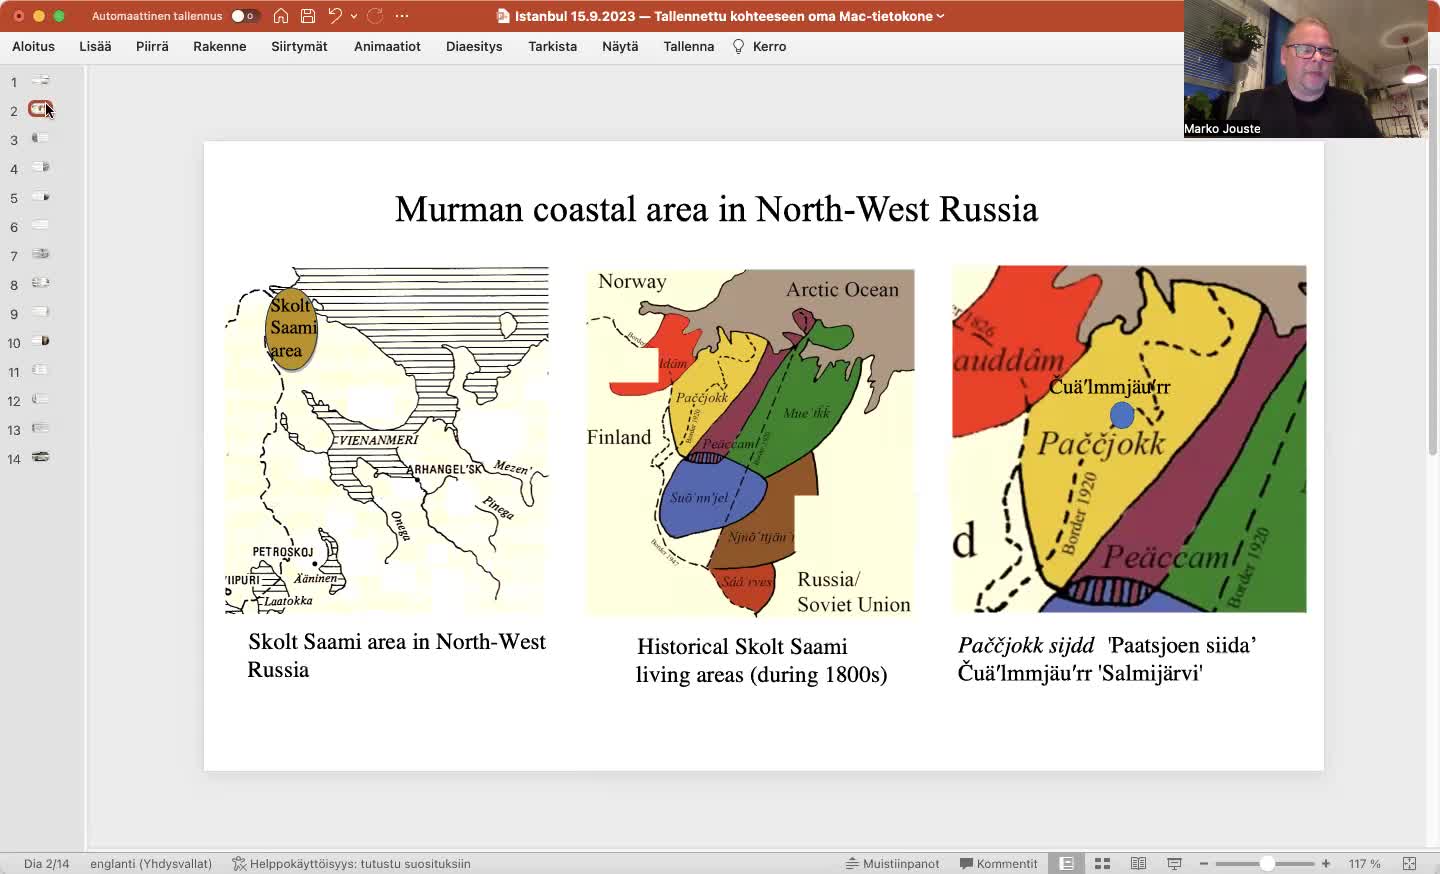
Task: Open the Diaesitys ribbon tab
Action: click(x=474, y=46)
